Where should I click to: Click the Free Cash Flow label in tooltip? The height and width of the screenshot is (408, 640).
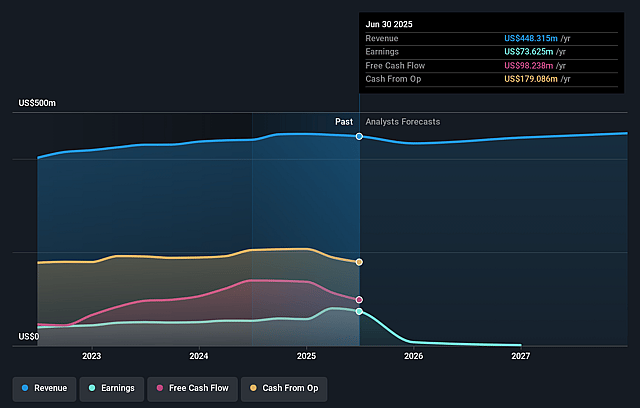point(395,66)
